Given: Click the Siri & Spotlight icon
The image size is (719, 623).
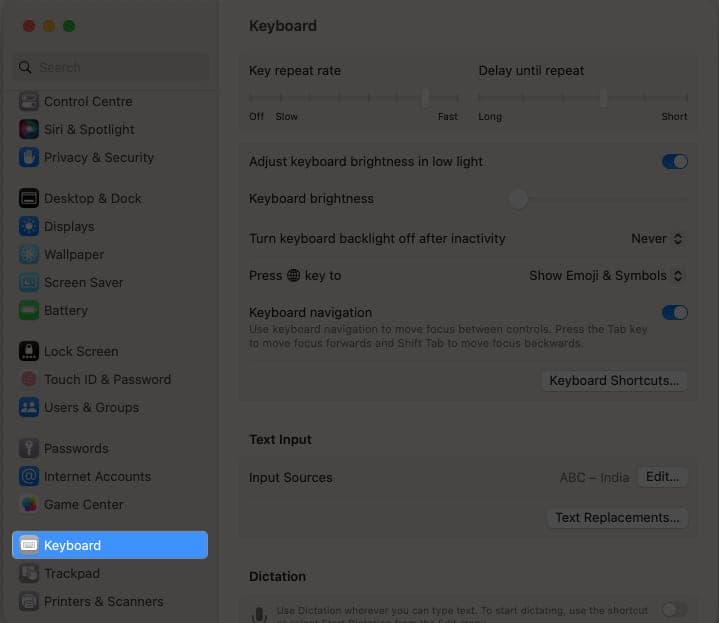Looking at the screenshot, I should tap(29, 129).
